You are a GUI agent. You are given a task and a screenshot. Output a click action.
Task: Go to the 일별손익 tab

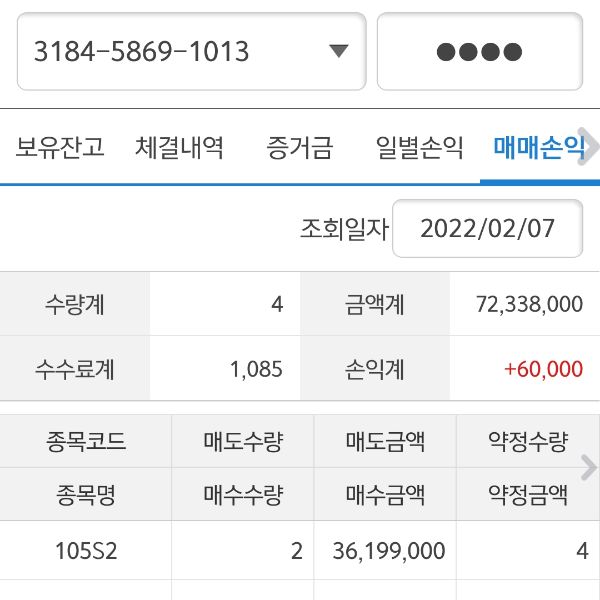tap(419, 149)
